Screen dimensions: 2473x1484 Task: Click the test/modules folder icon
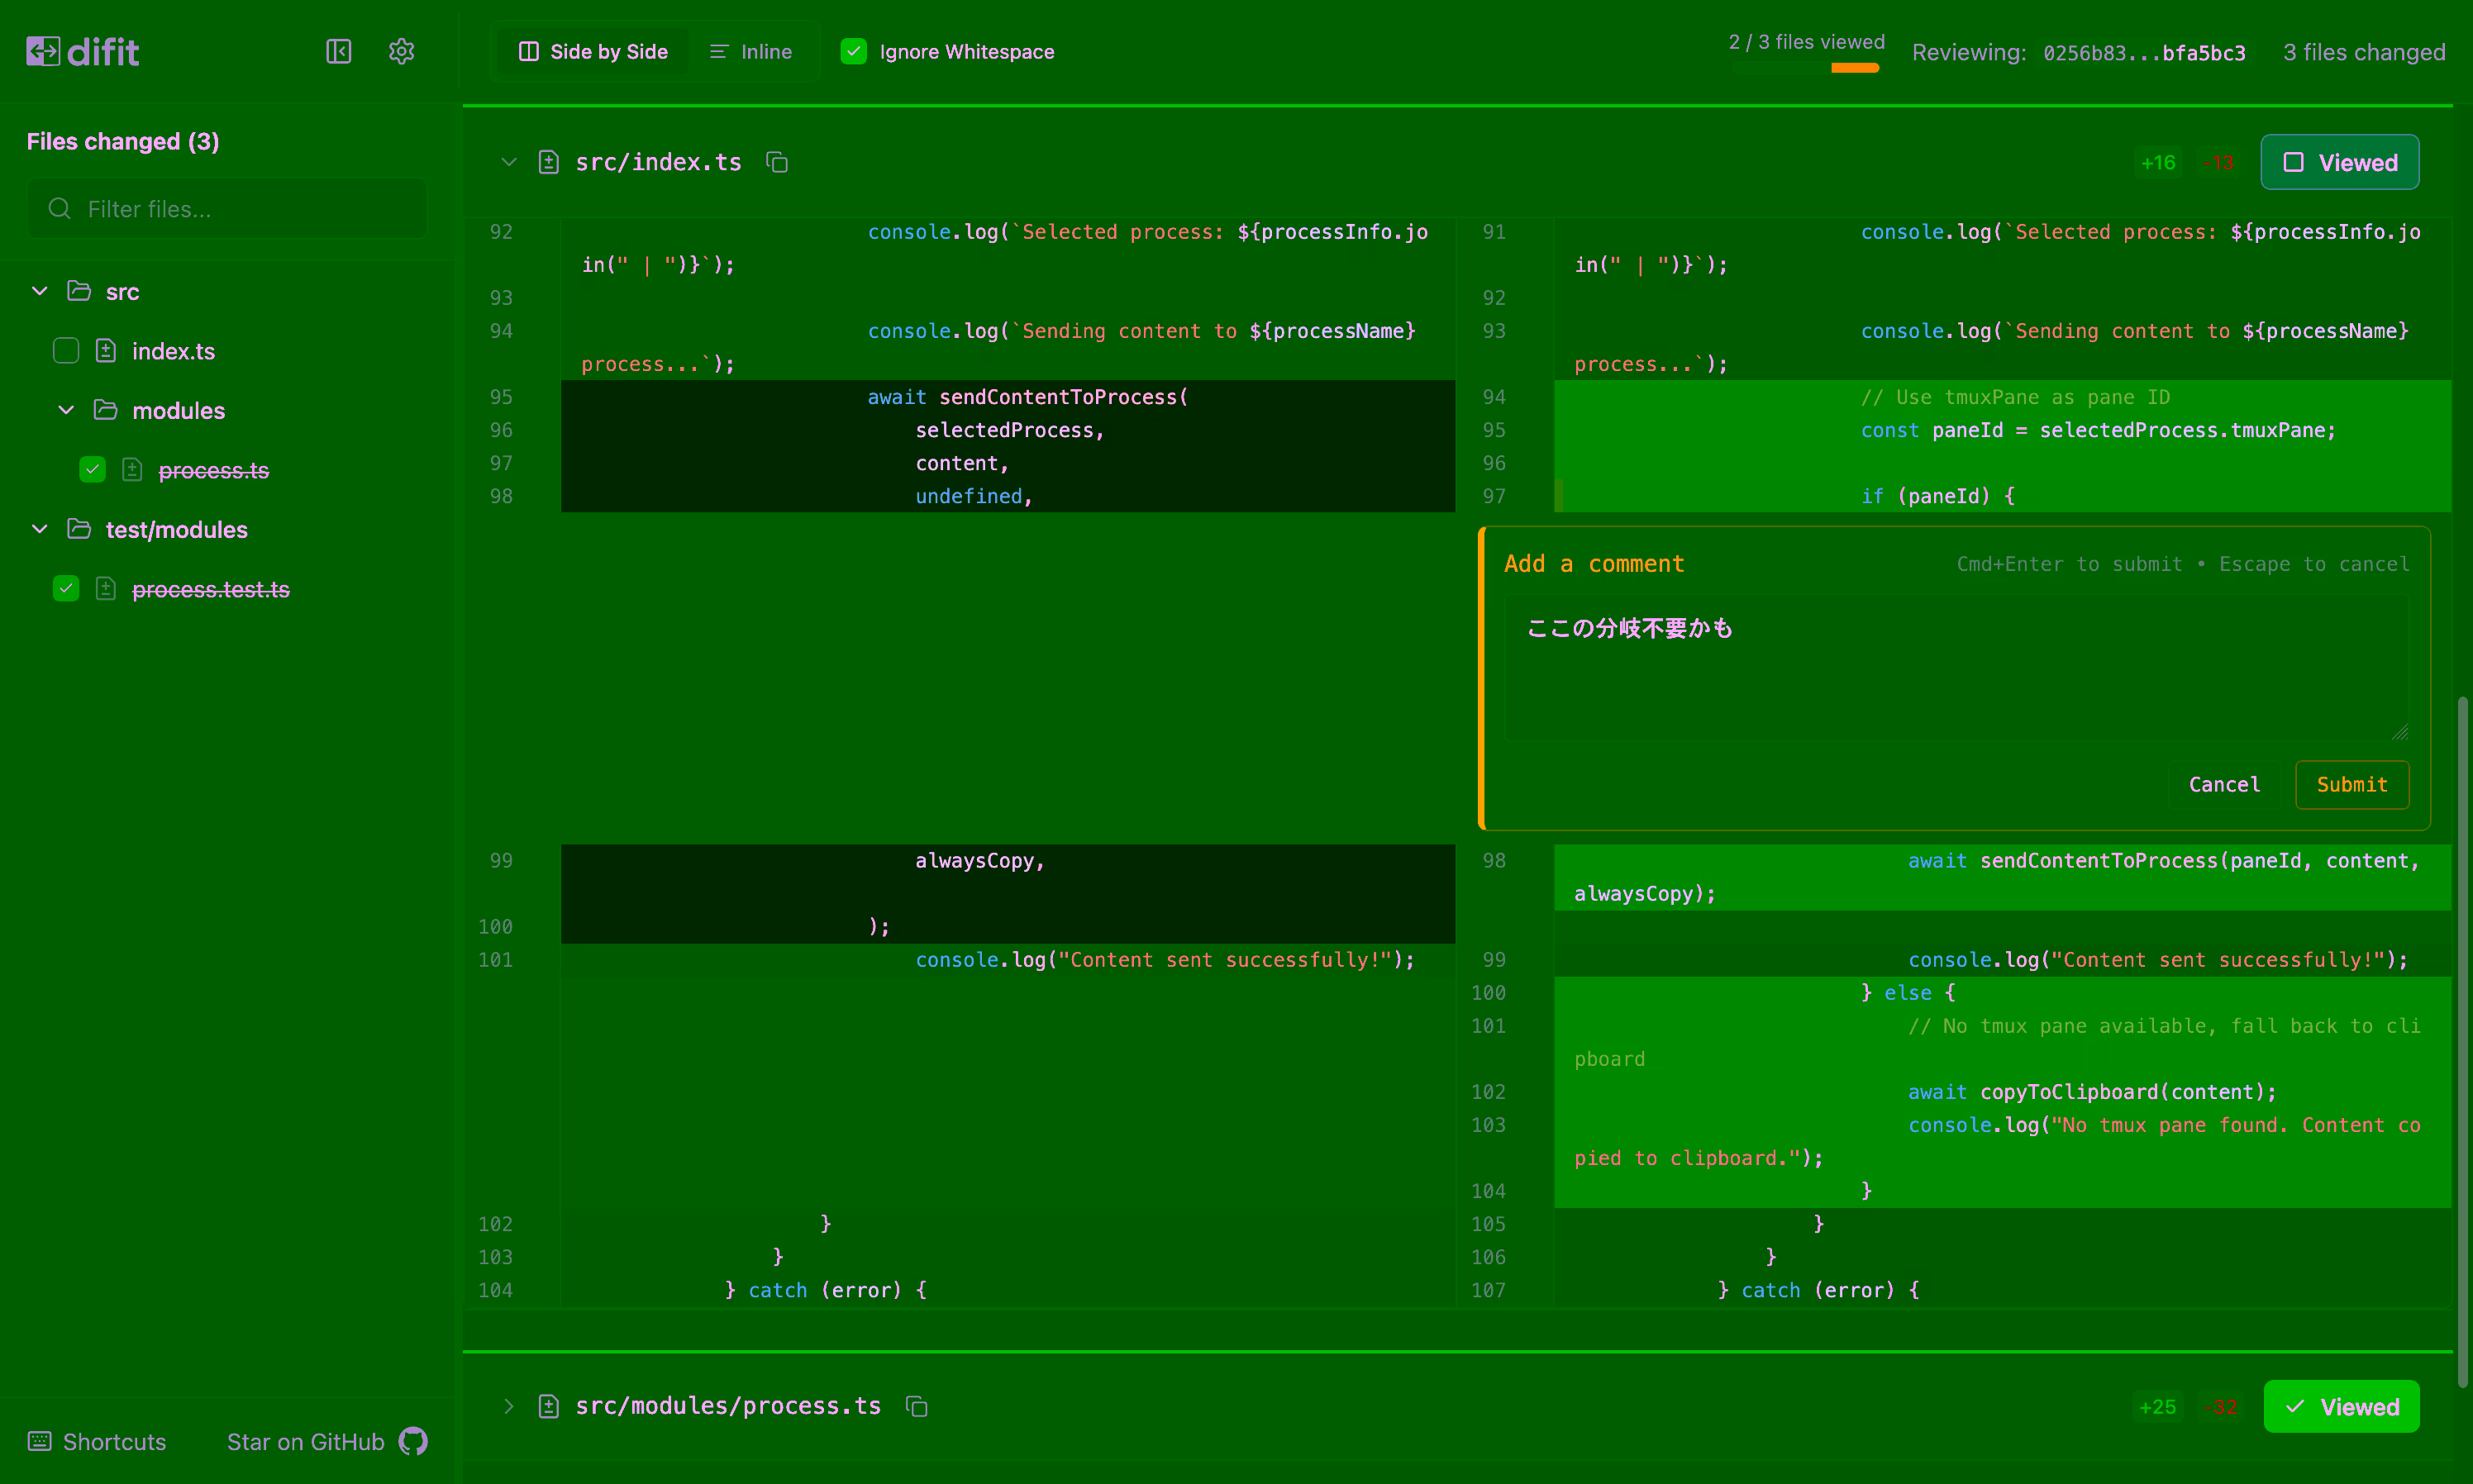click(79, 529)
